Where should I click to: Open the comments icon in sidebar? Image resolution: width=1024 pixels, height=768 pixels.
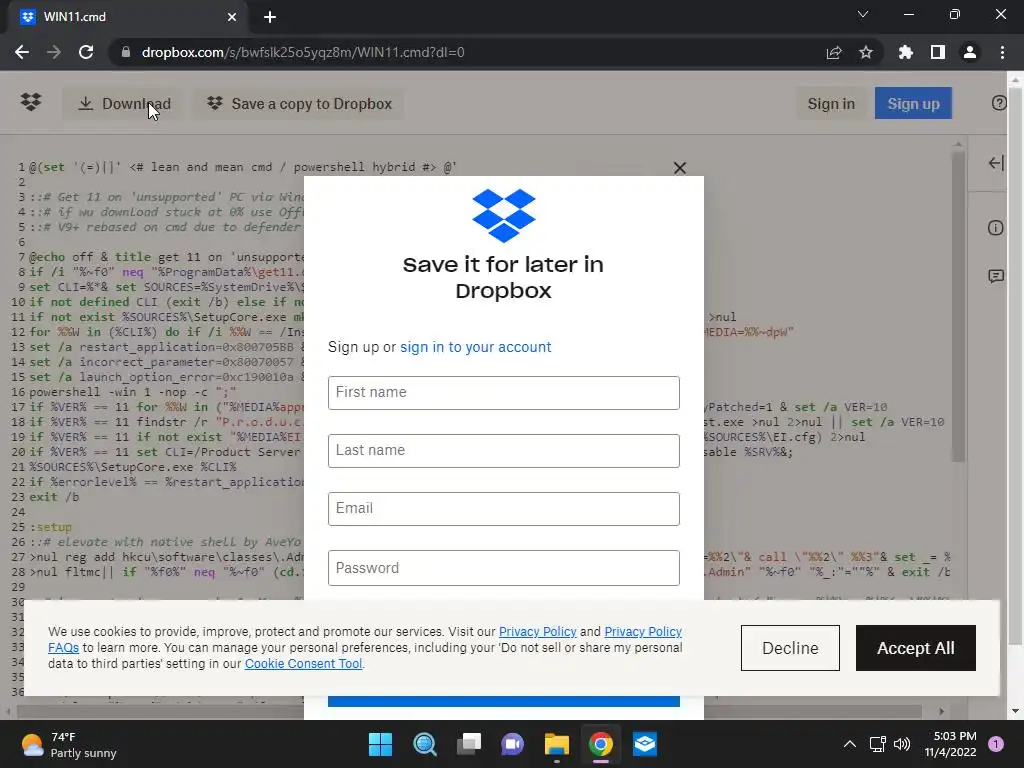click(x=995, y=276)
